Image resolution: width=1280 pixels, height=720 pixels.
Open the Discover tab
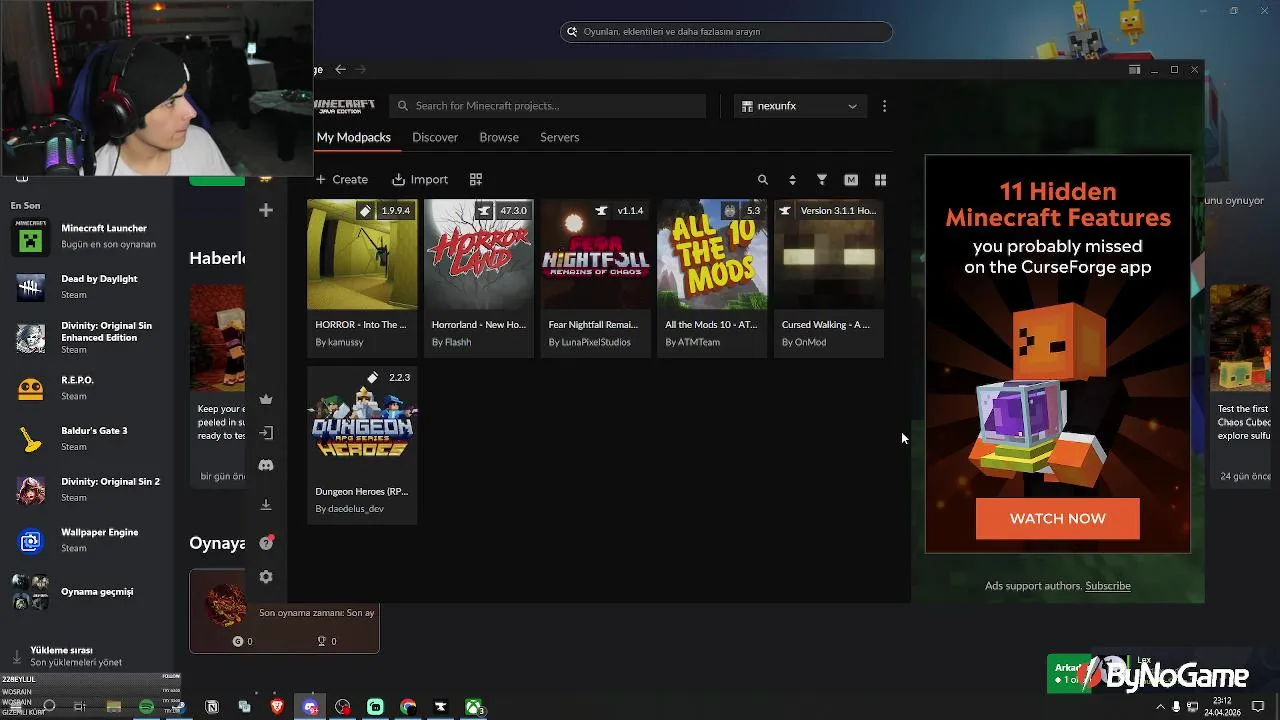435,137
